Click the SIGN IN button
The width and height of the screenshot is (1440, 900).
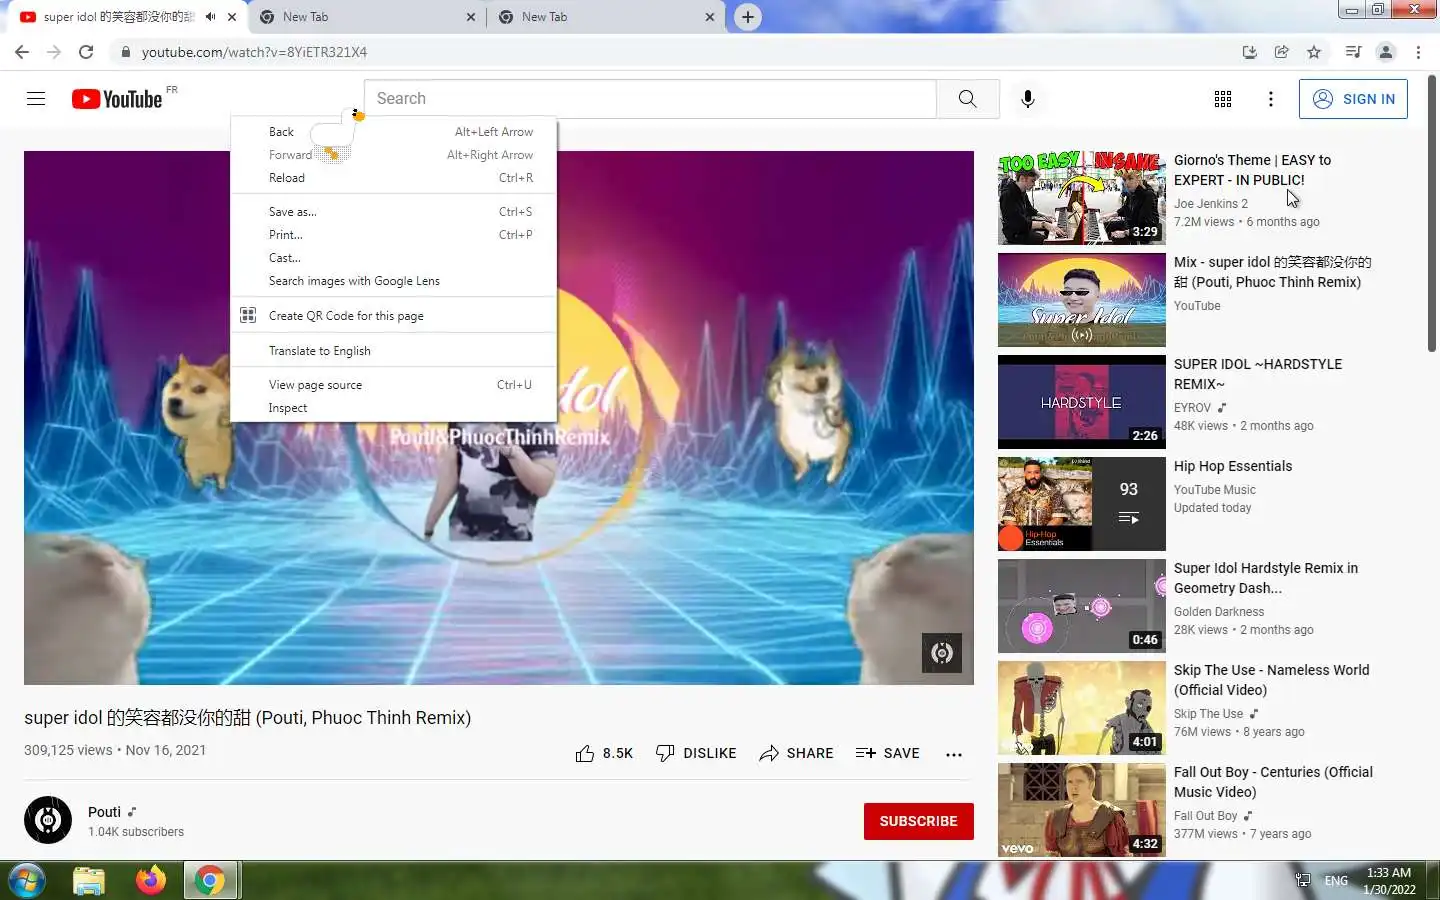(1353, 99)
